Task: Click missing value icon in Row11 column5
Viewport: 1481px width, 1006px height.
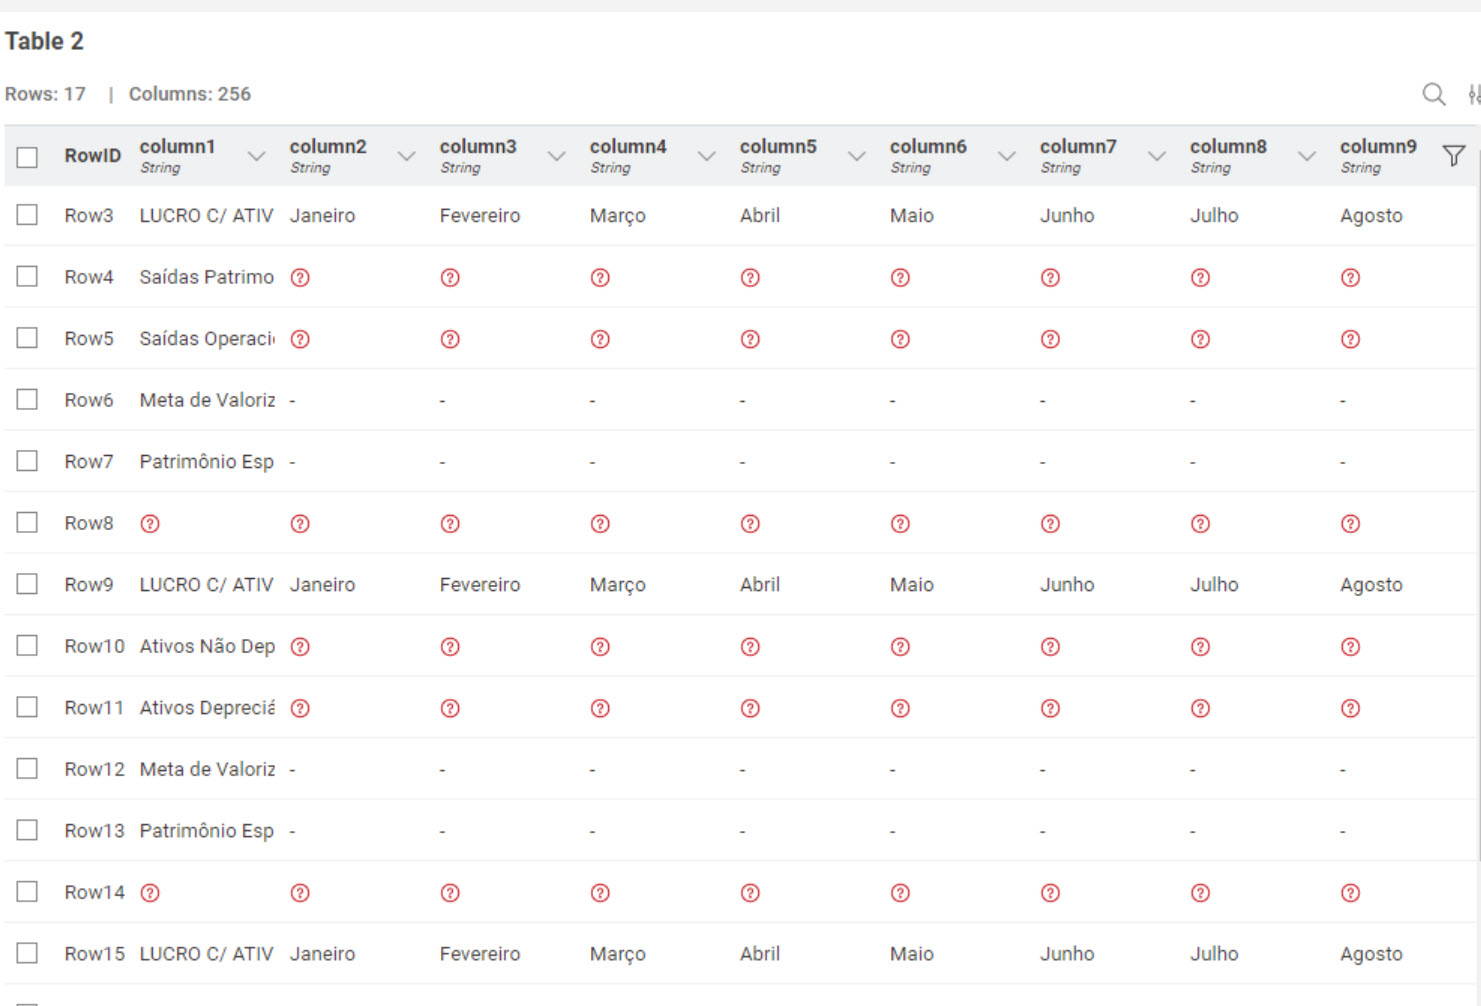Action: (x=750, y=708)
